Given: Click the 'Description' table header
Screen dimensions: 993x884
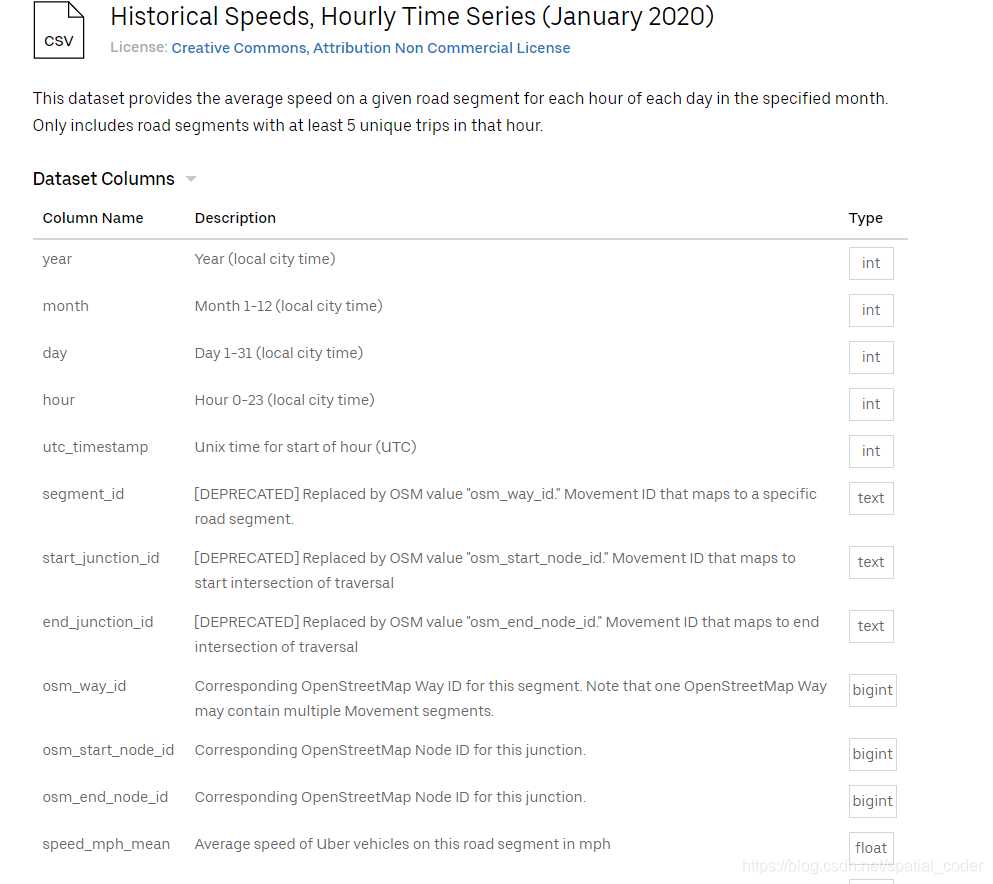Looking at the screenshot, I should 235,218.
